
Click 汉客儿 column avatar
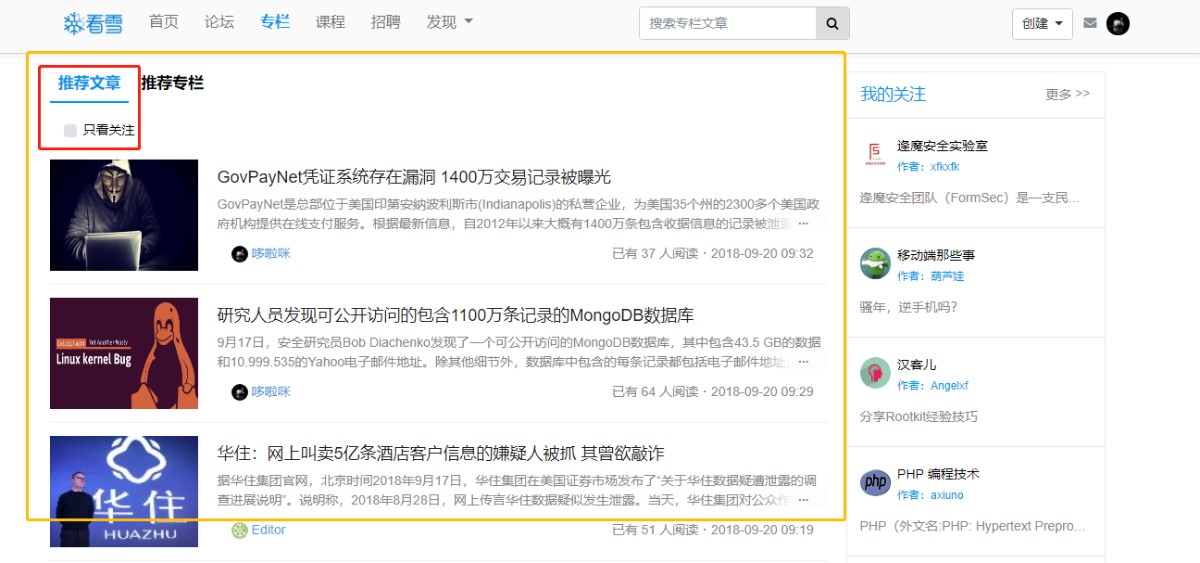[x=875, y=373]
